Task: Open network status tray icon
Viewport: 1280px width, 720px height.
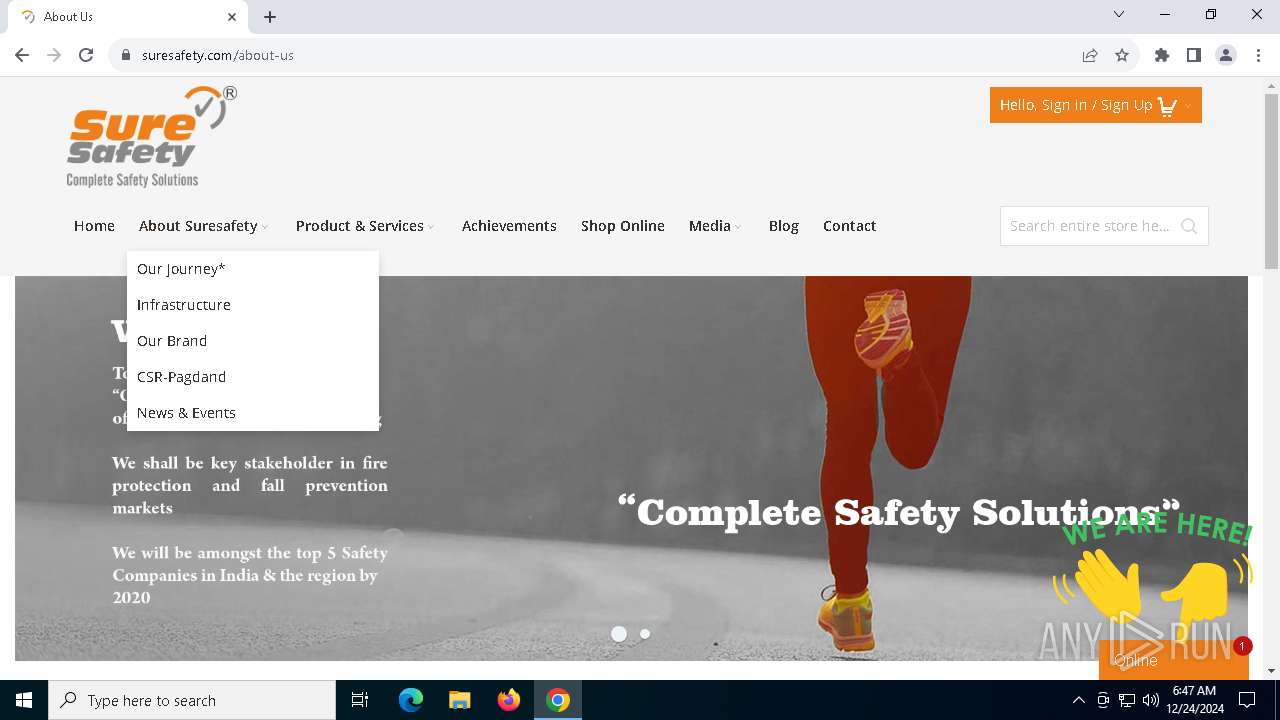Action: coord(1127,700)
